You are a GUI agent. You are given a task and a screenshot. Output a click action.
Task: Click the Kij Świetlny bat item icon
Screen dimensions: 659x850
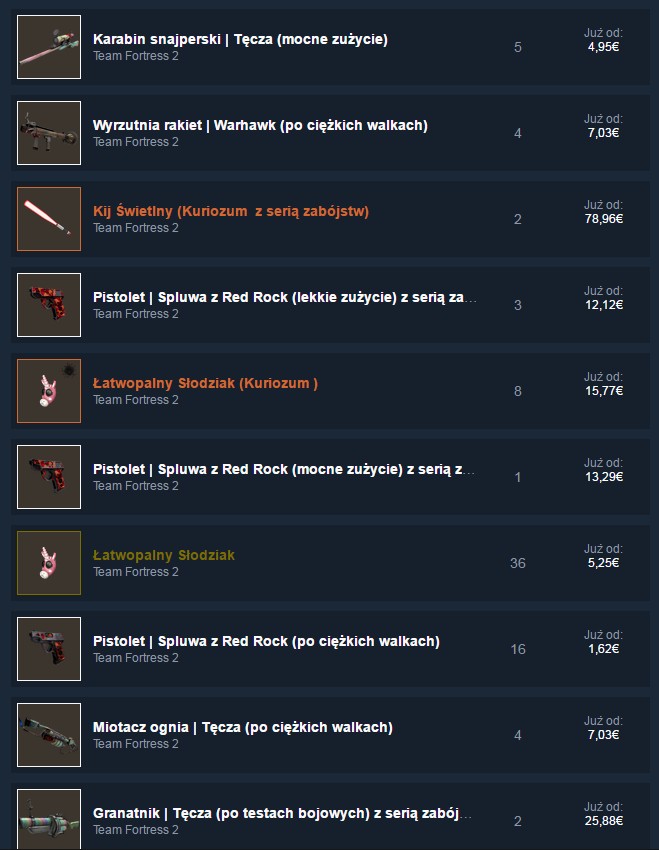(49, 219)
